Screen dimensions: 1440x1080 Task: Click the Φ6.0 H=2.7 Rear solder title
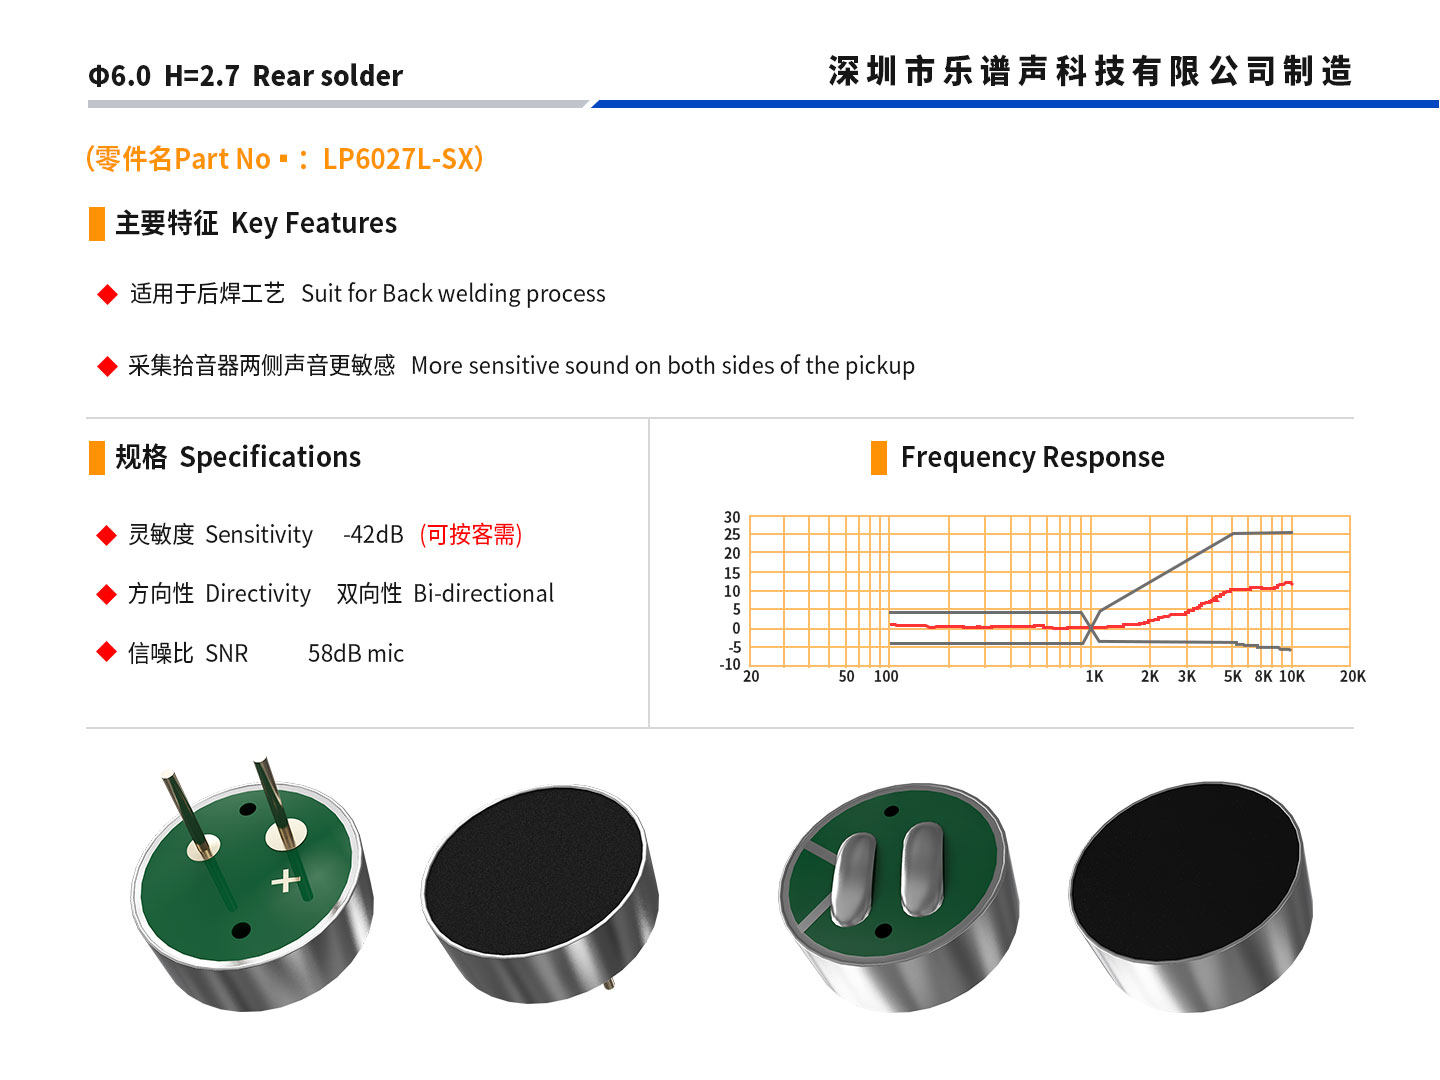246,76
